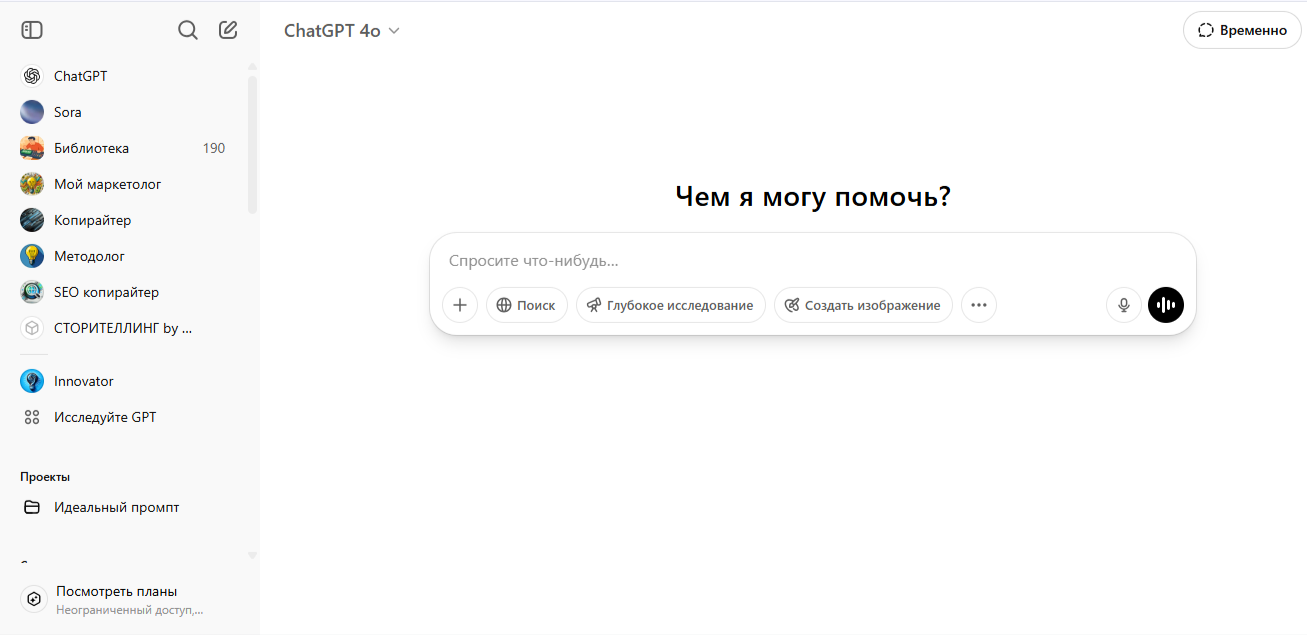Click the Копирайтер avatar icon
Screen dimensions: 1307x635
tap(32, 220)
